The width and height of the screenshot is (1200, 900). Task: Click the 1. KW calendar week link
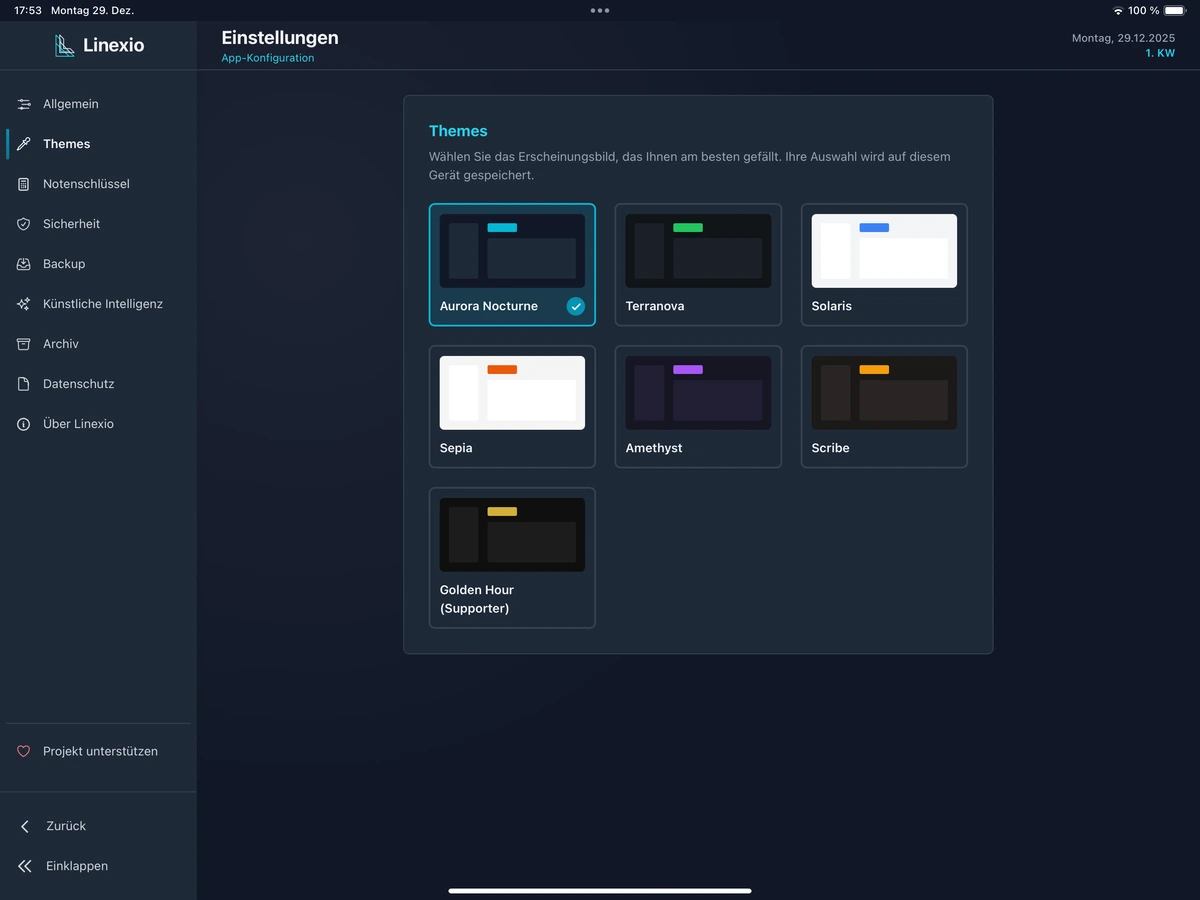pos(1160,53)
